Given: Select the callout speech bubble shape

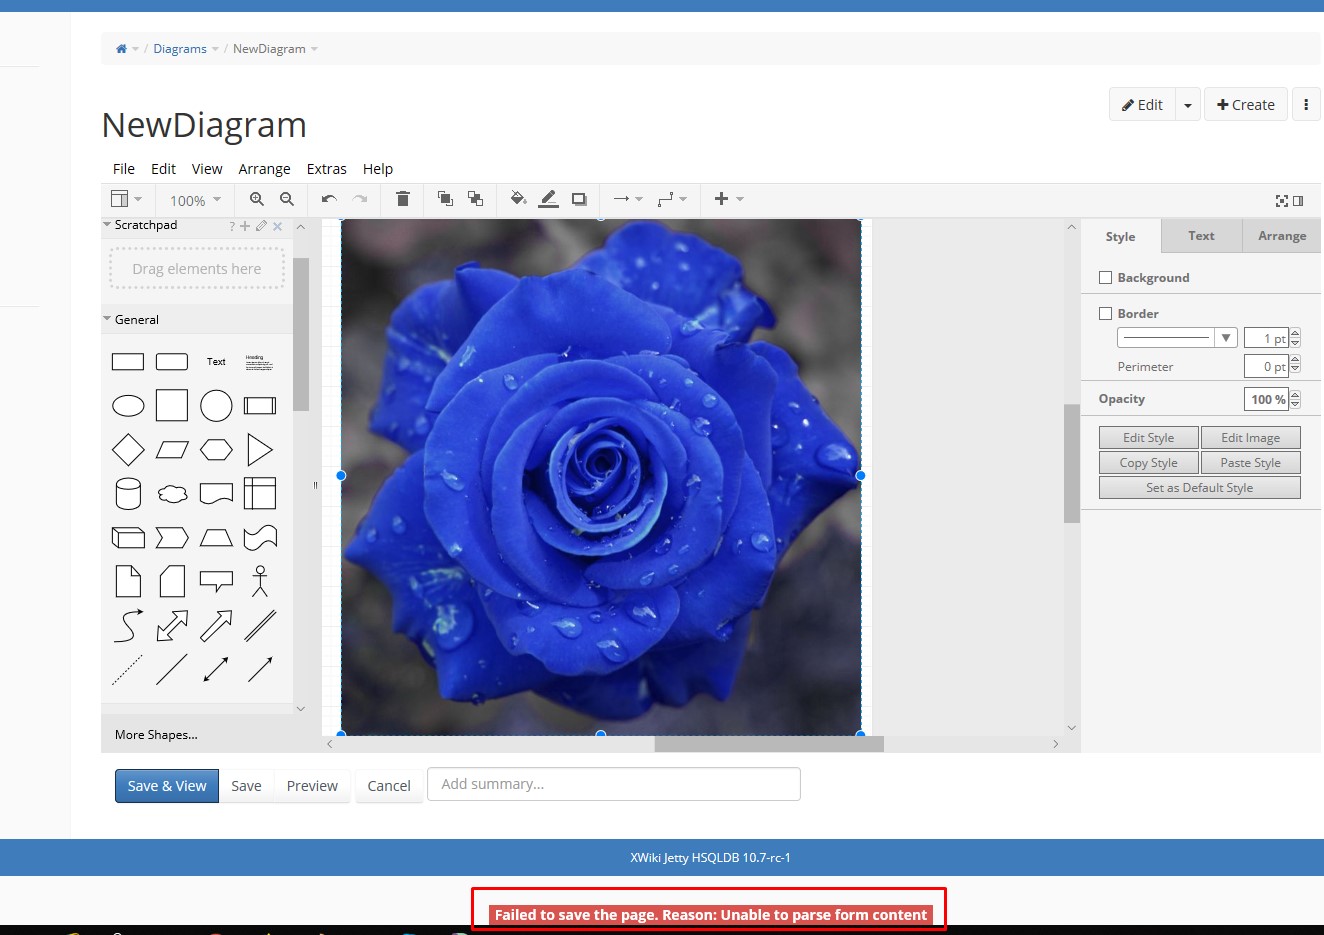Looking at the screenshot, I should click(216, 581).
